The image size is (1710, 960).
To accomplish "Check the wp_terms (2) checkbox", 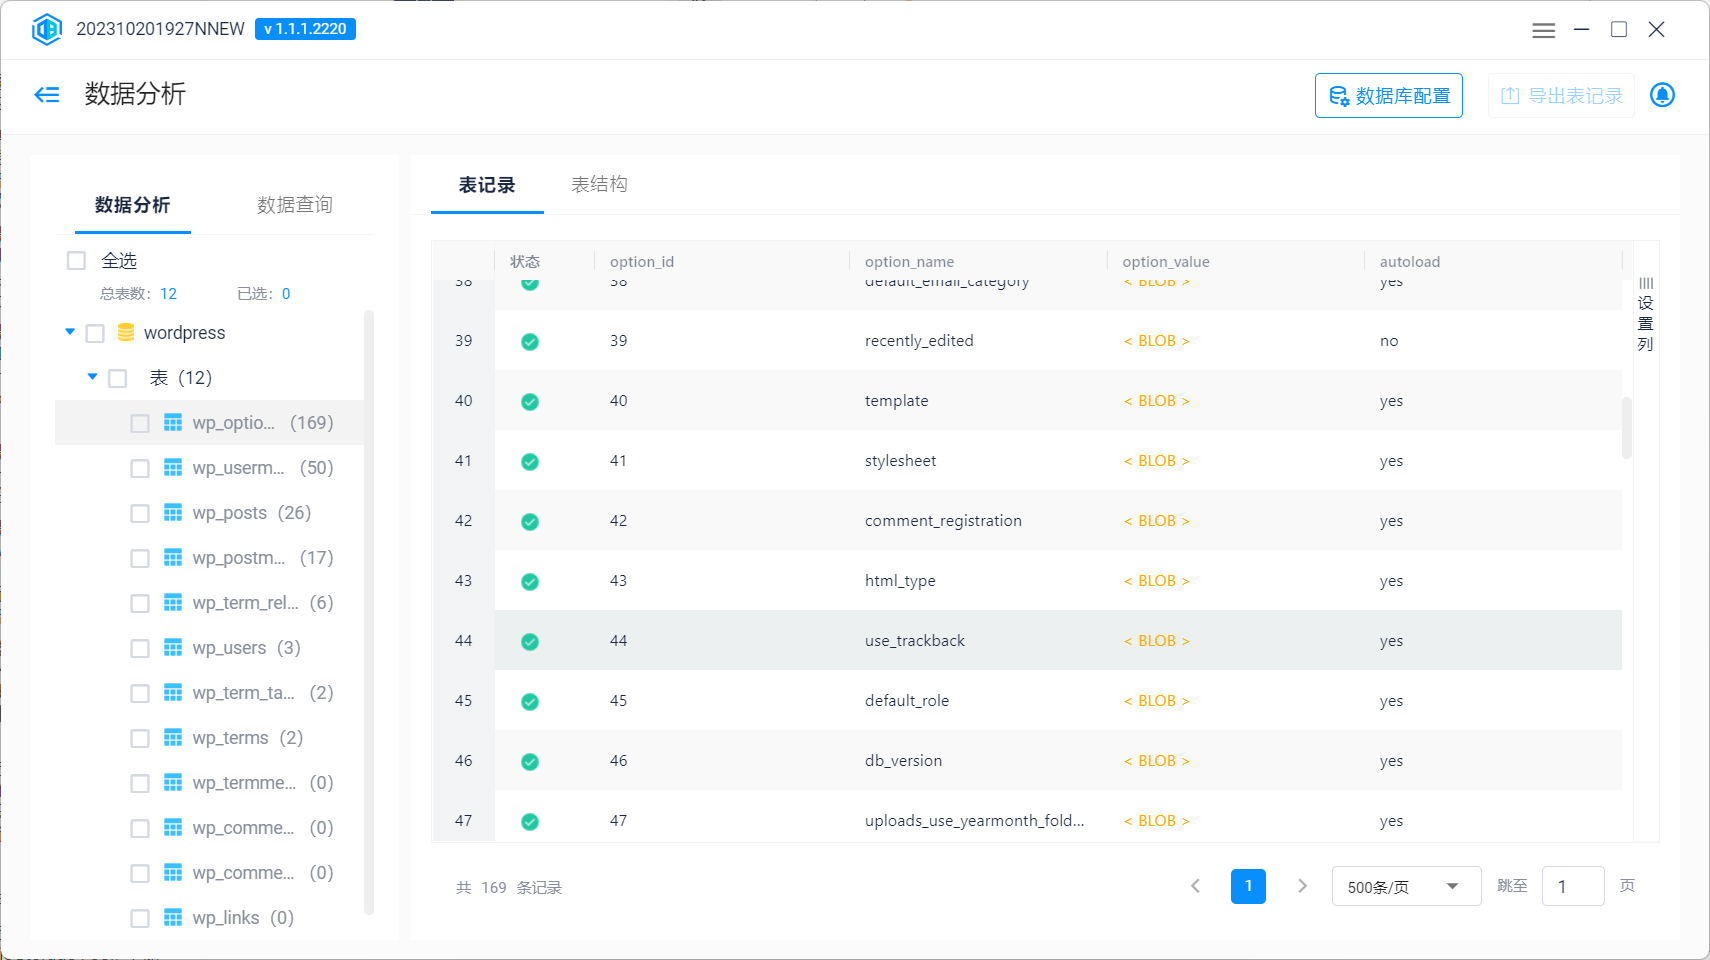I will (140, 738).
